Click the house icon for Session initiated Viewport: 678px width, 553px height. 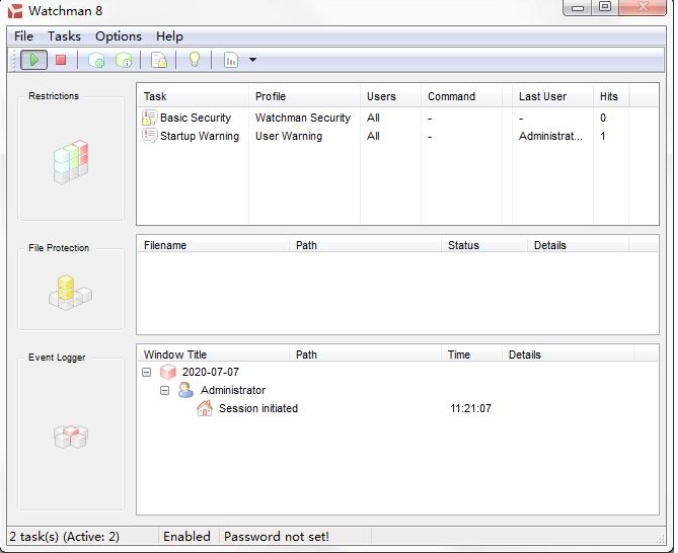tap(205, 408)
